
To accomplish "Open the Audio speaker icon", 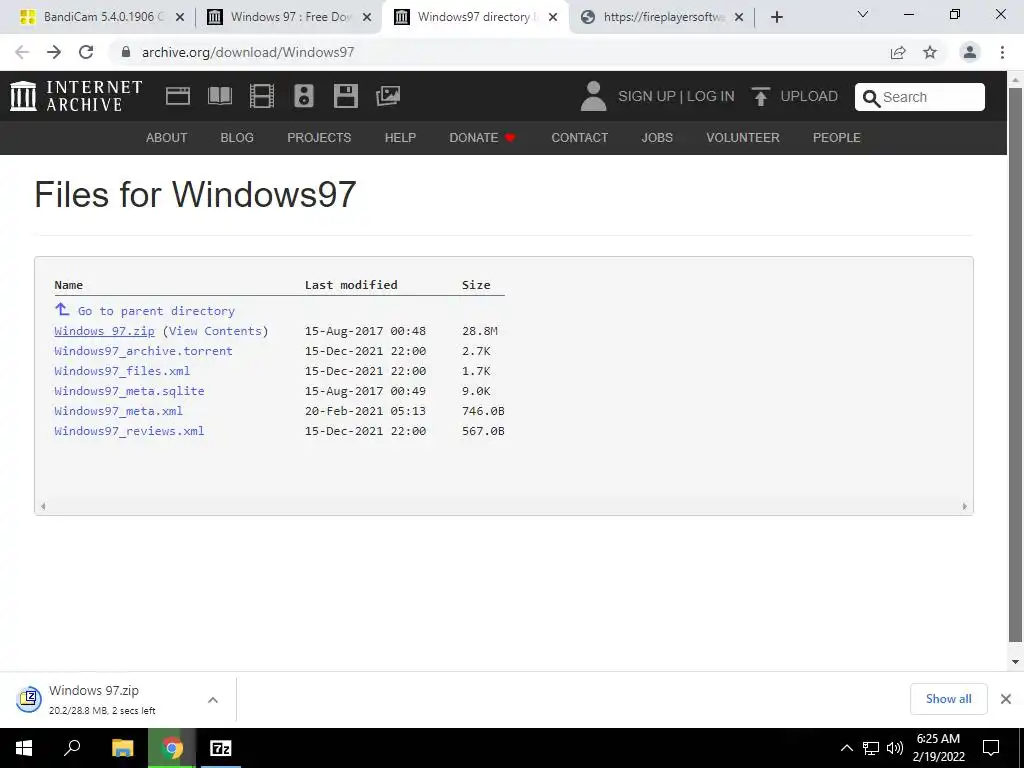I will pyautogui.click(x=304, y=96).
